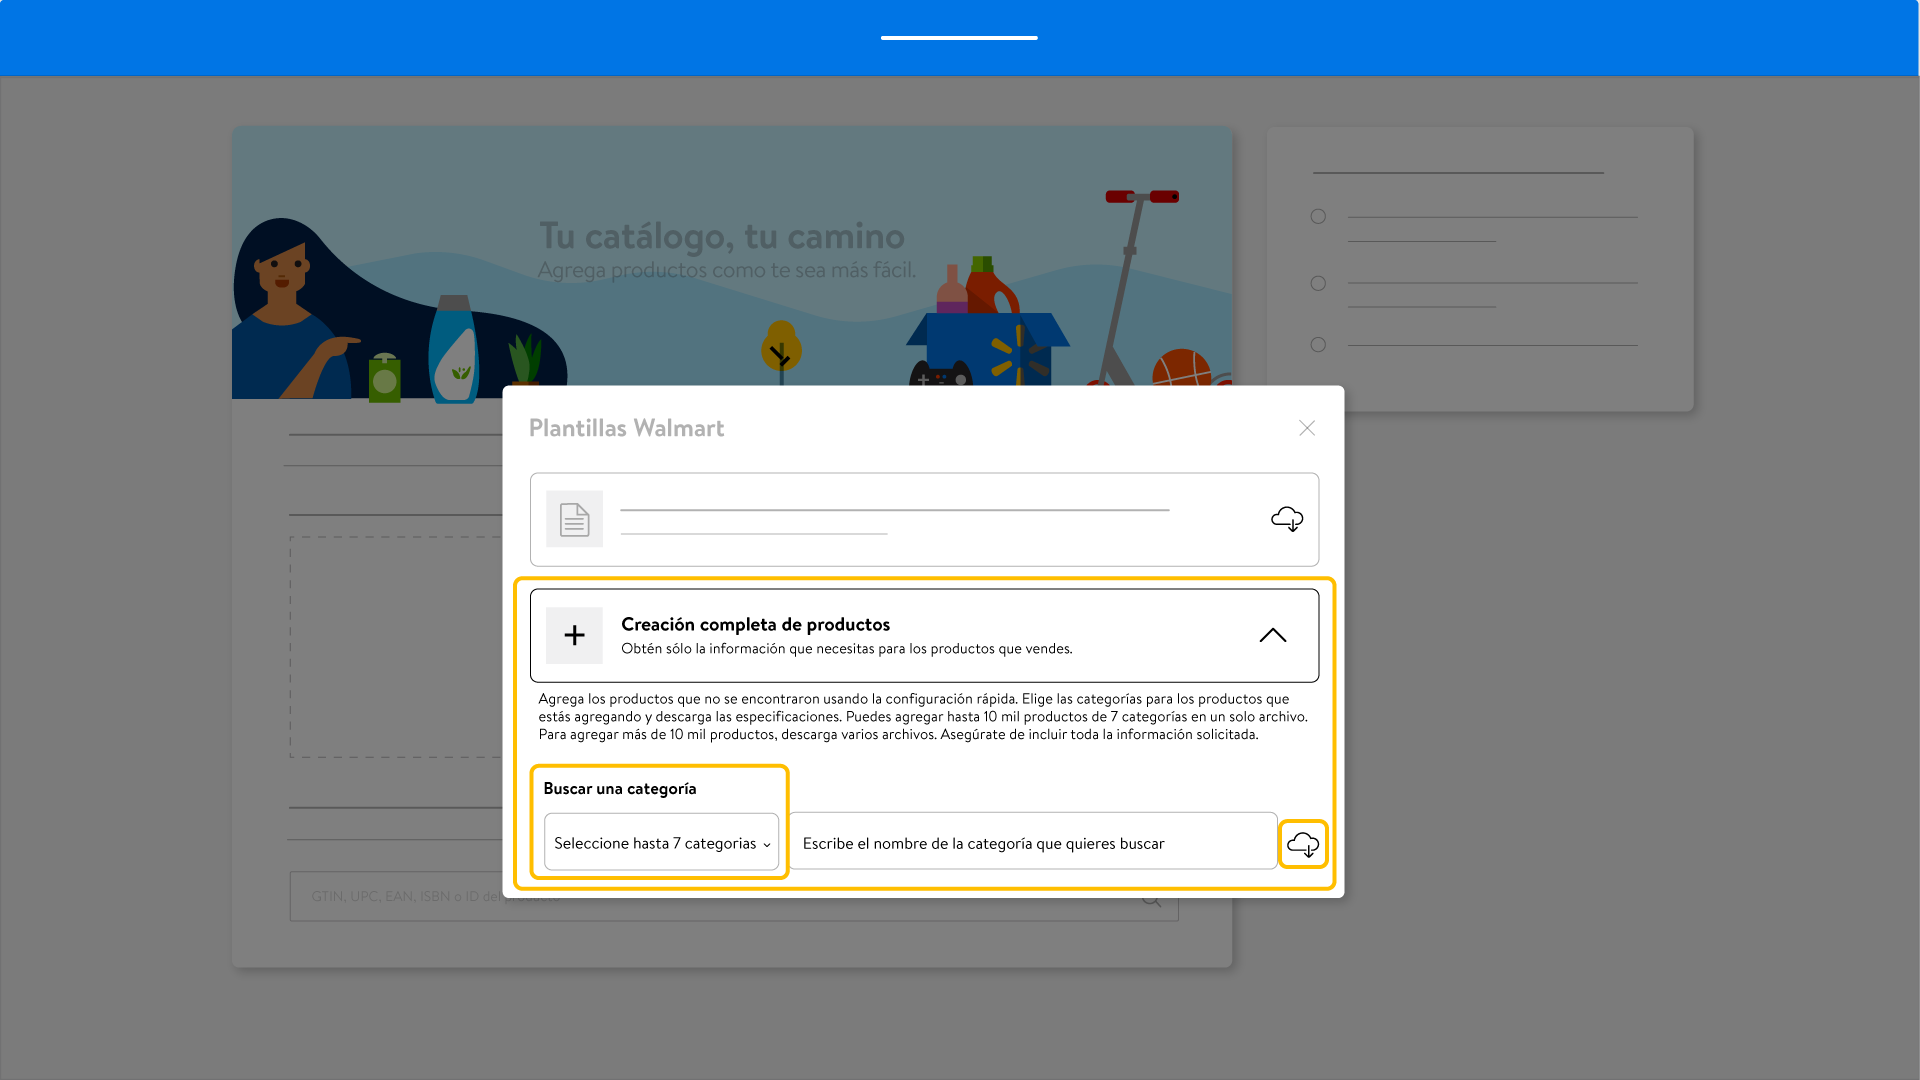Select the second radio option in right panel
1920x1080 pixels.
[x=1318, y=284]
